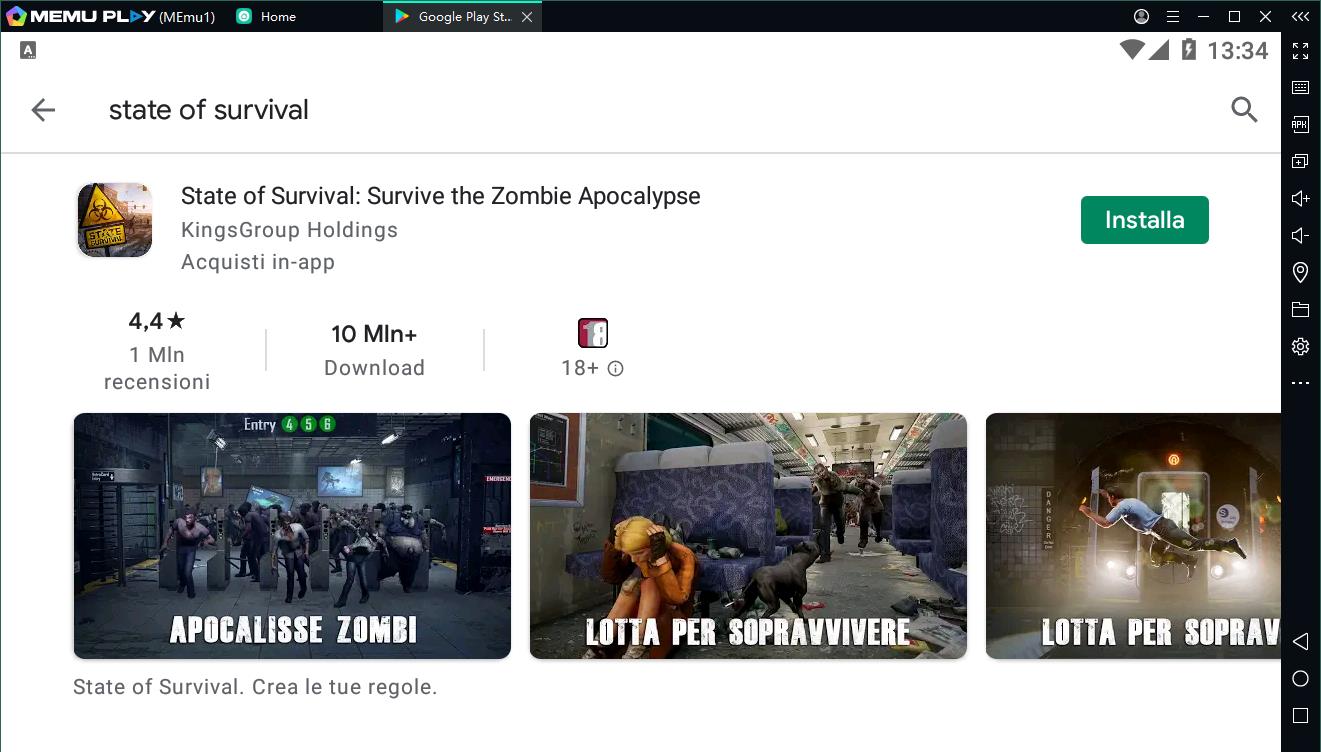Toggle fullscreen with the expand arrows icon
Image resolution: width=1321 pixels, height=752 pixels.
tap(1300, 50)
